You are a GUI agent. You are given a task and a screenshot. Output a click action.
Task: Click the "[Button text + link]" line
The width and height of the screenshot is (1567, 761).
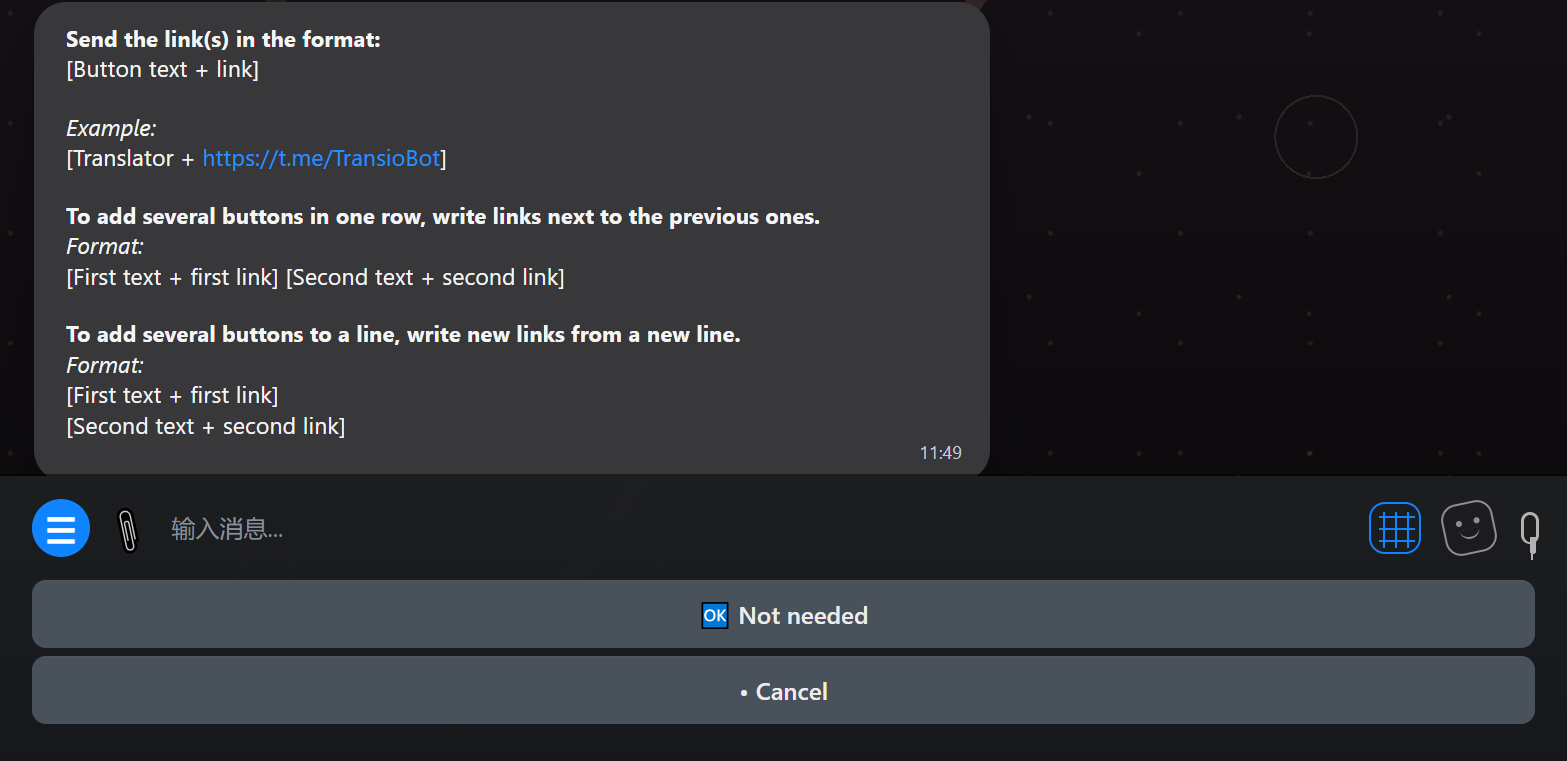(x=163, y=70)
